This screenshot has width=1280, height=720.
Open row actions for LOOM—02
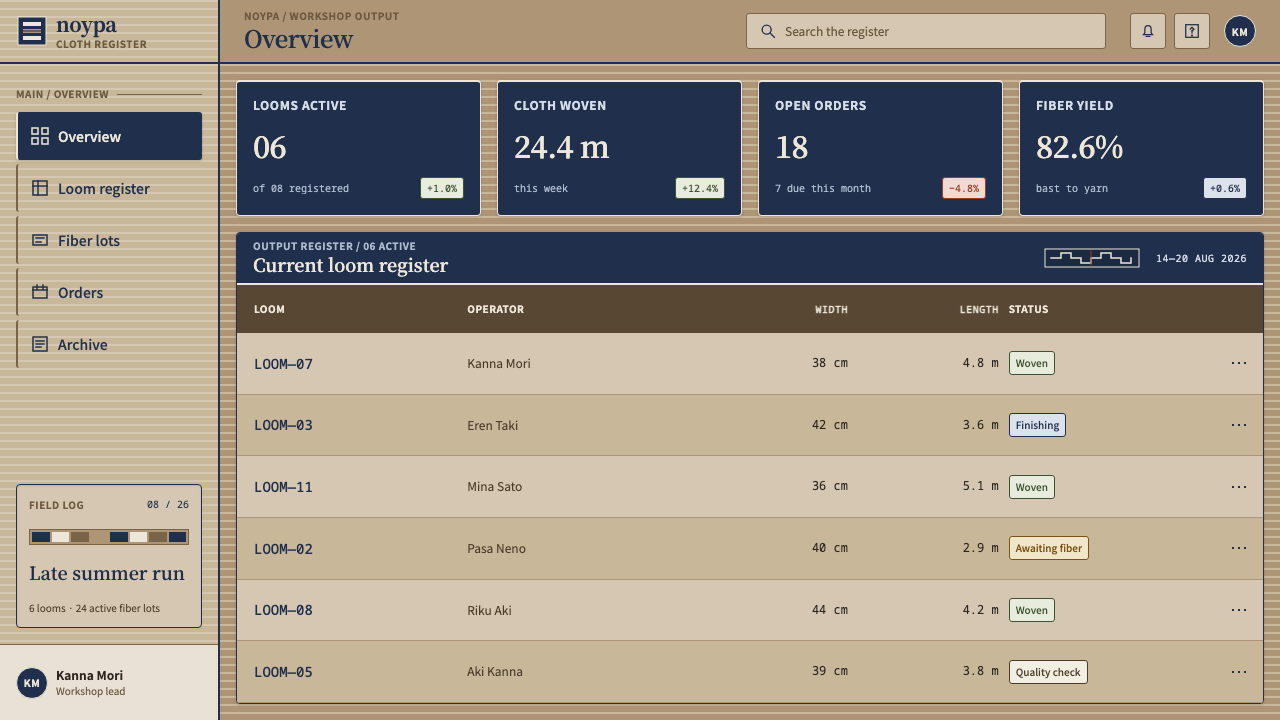pyautogui.click(x=1239, y=548)
